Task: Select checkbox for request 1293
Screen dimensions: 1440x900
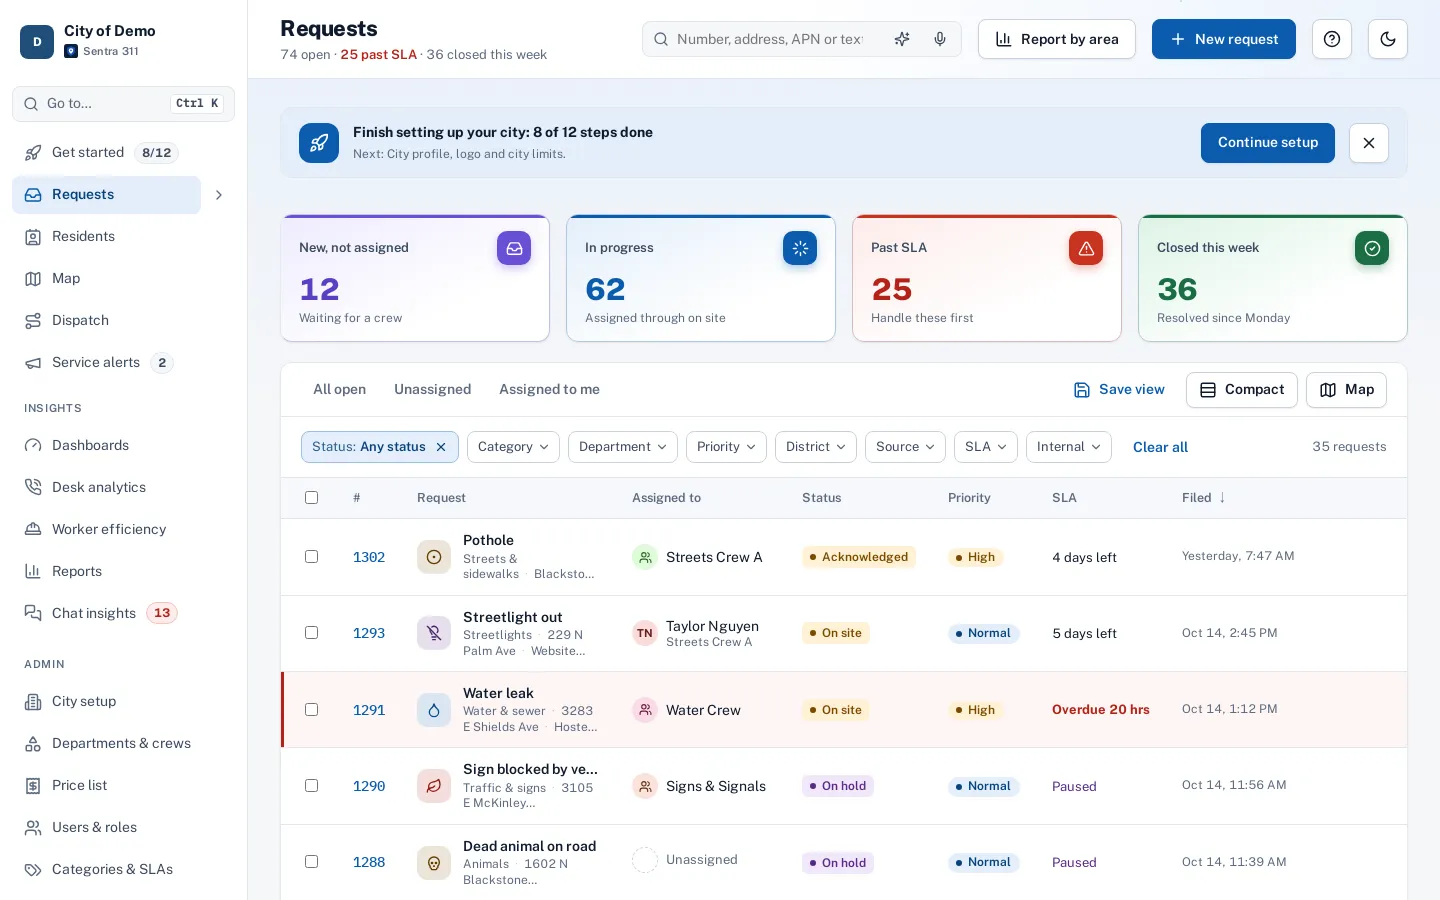Action: tap(311, 633)
